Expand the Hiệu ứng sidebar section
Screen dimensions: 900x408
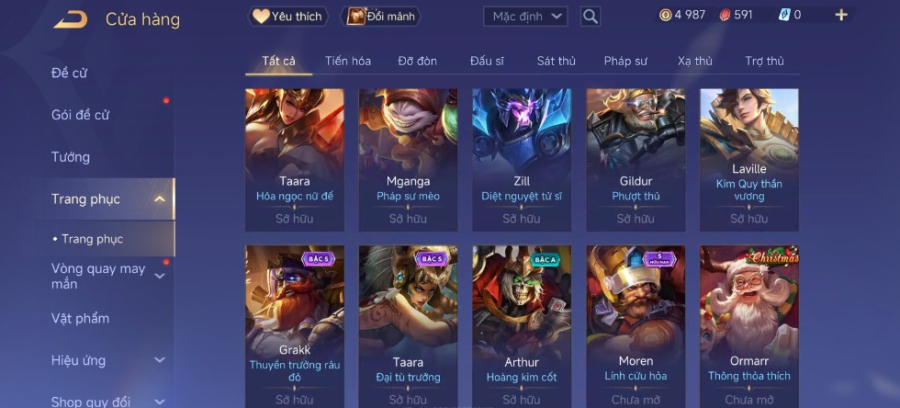click(x=160, y=360)
